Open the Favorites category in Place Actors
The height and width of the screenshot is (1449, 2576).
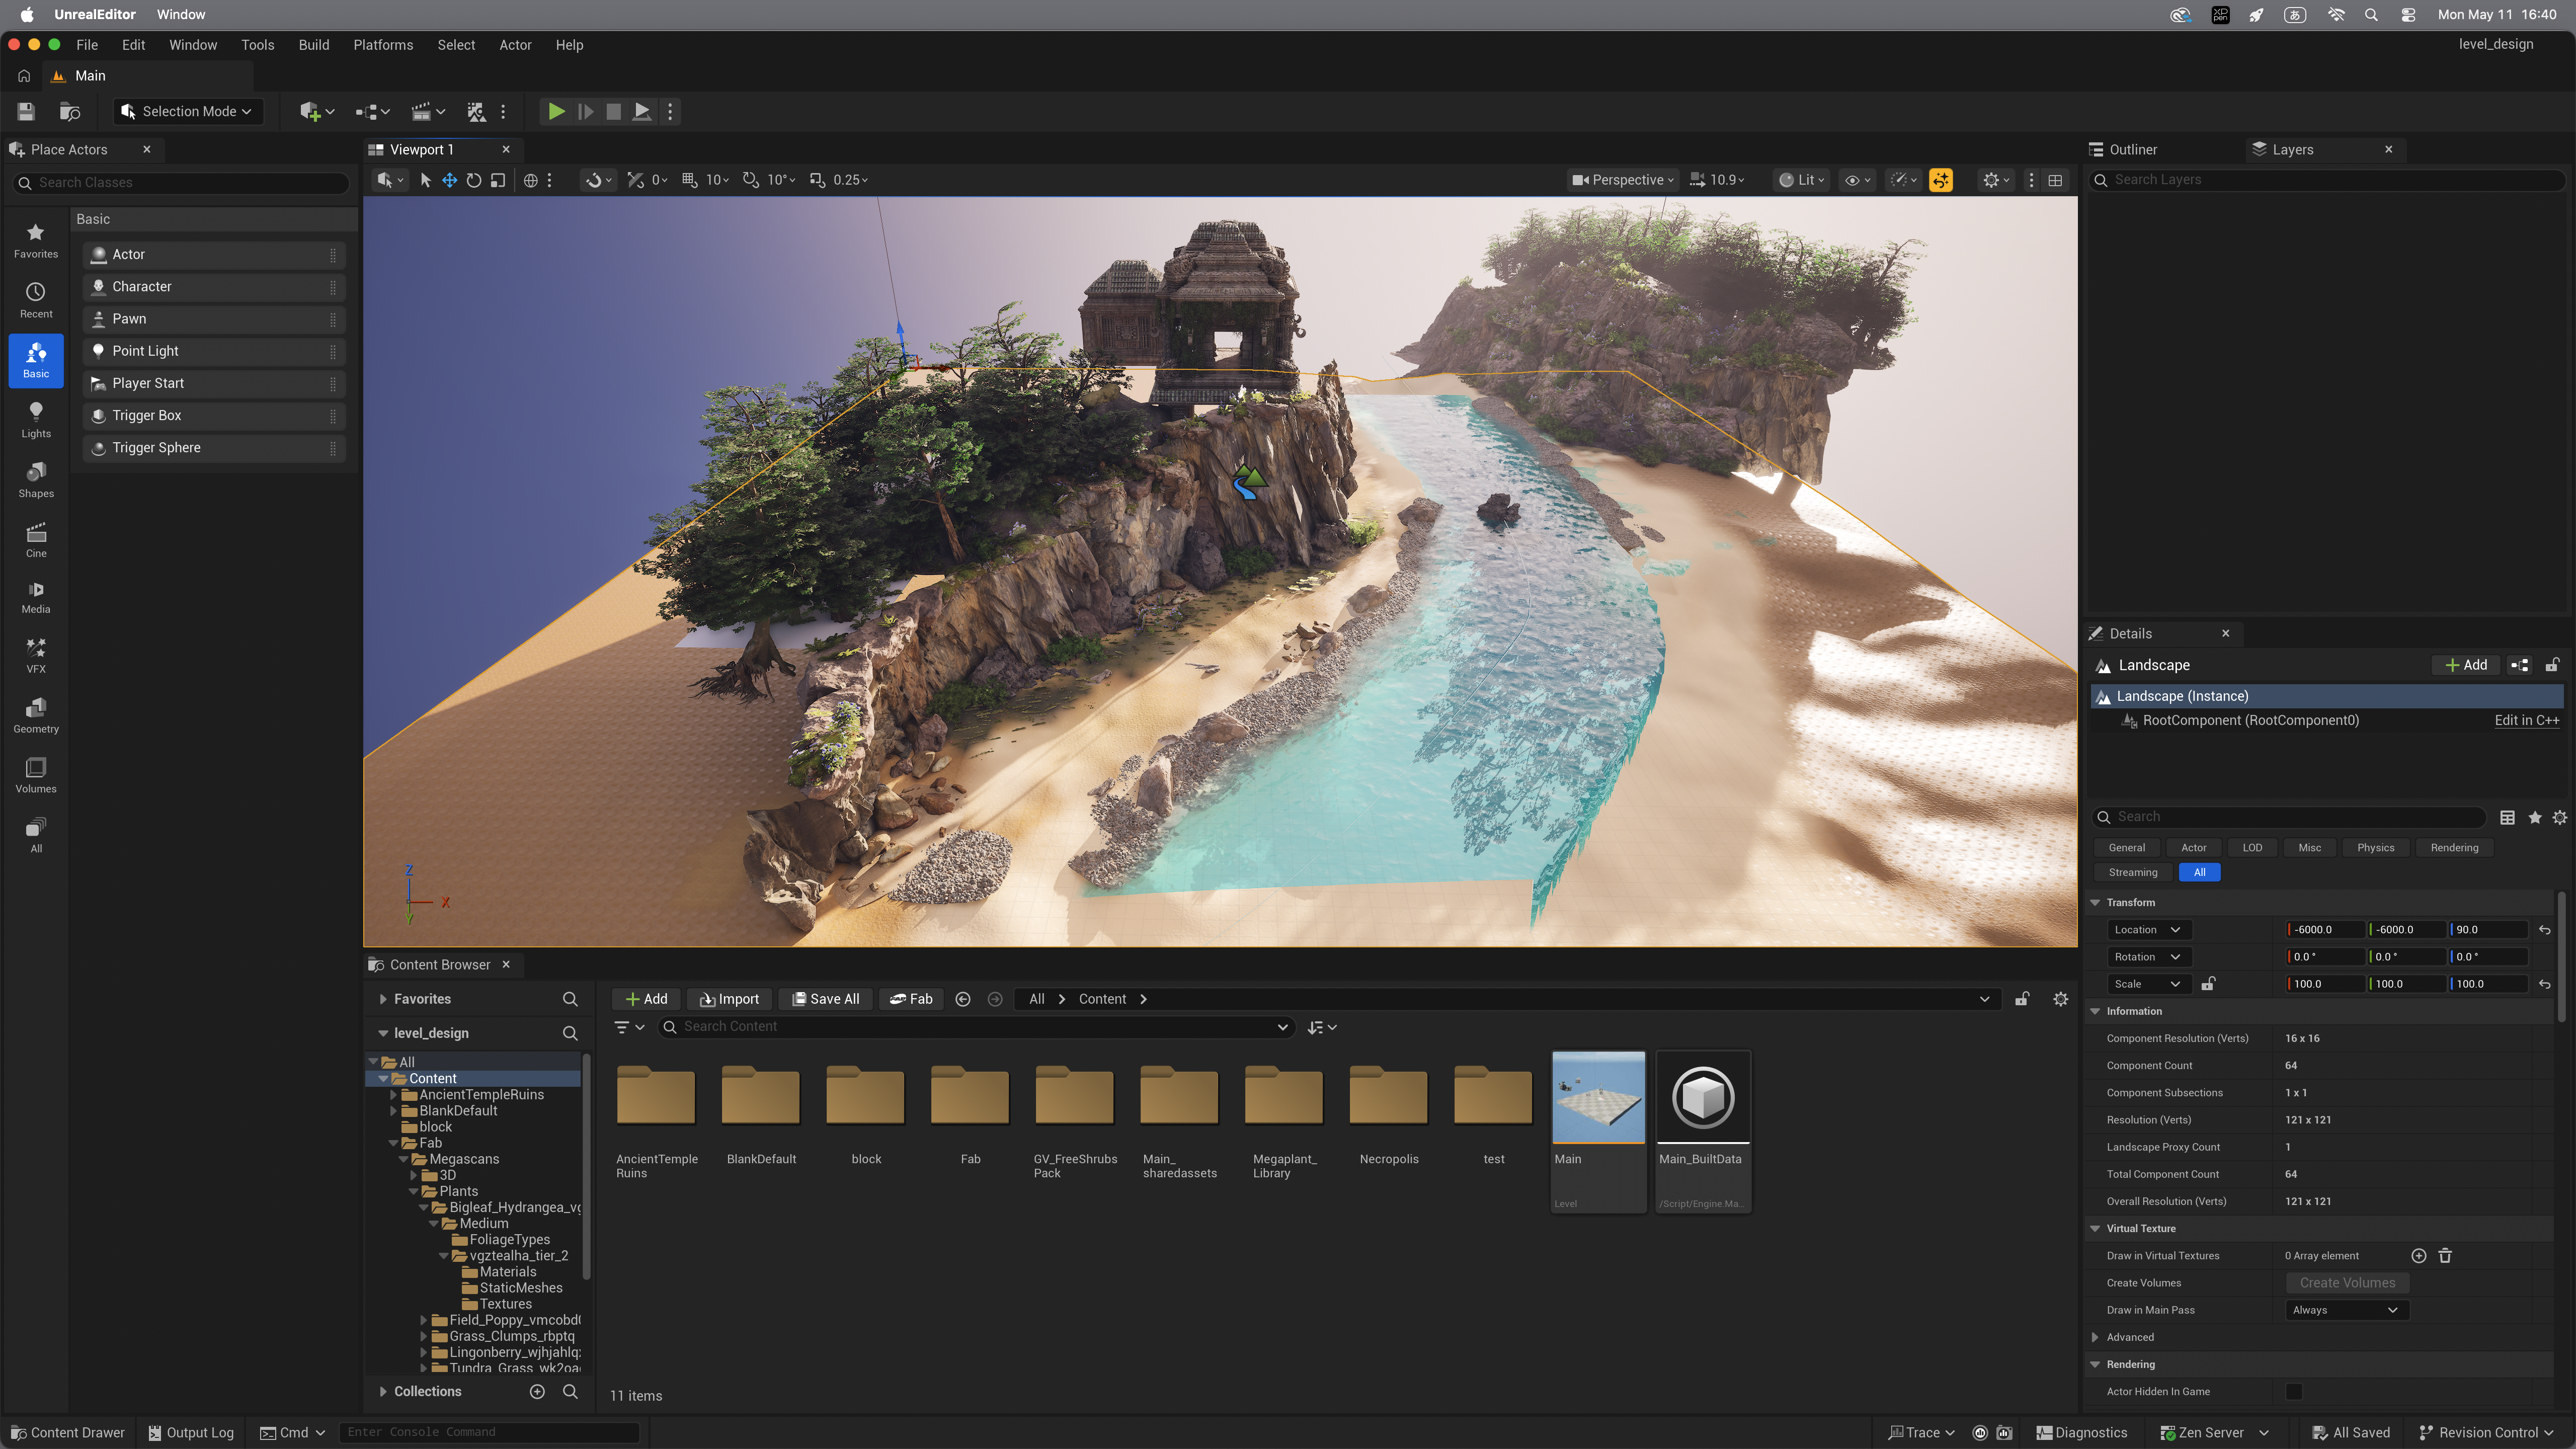click(x=36, y=241)
